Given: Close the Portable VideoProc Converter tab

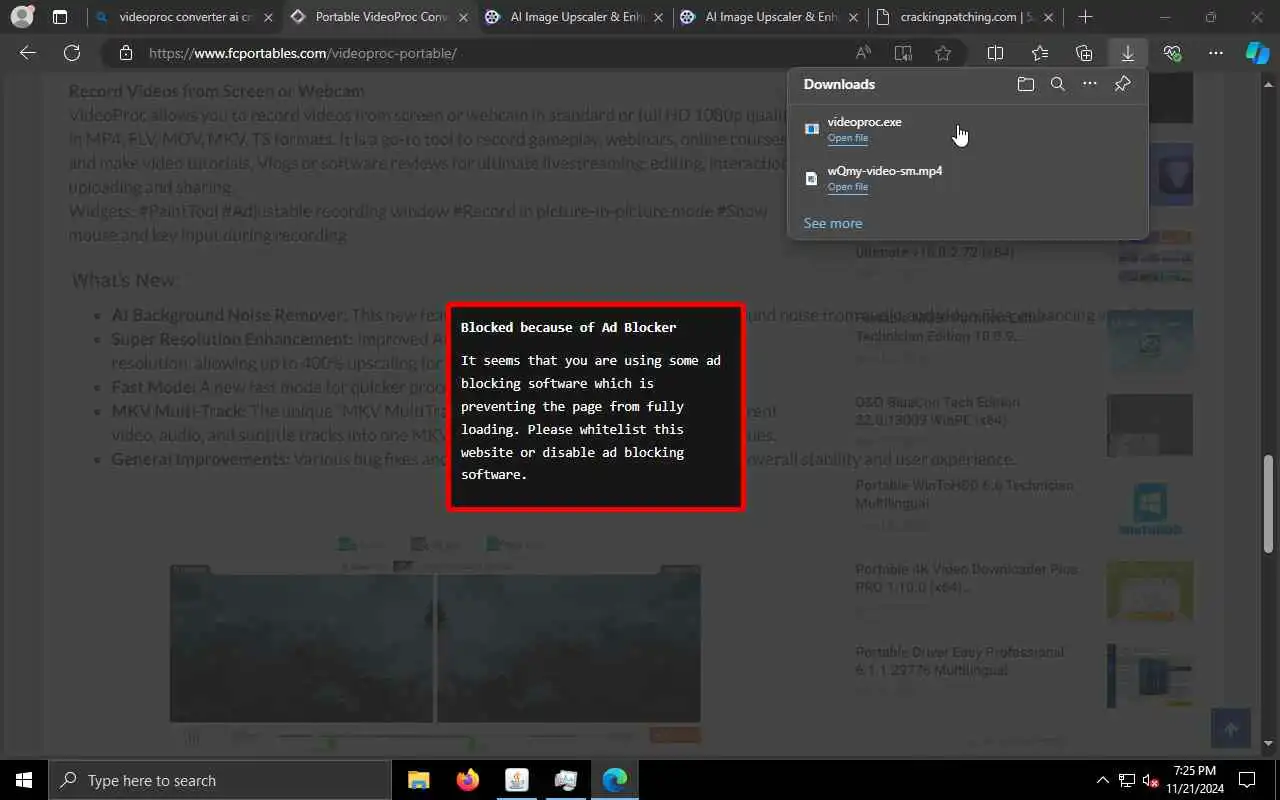Looking at the screenshot, I should pyautogui.click(x=462, y=17).
